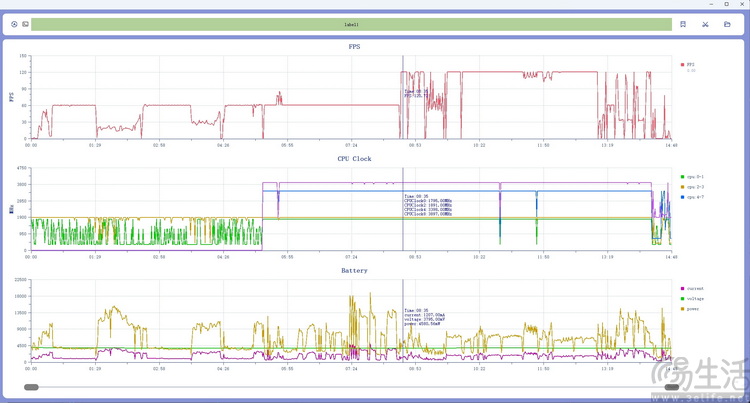Hide the voltage series in Battery chart
750x403 pixels.
[692, 298]
